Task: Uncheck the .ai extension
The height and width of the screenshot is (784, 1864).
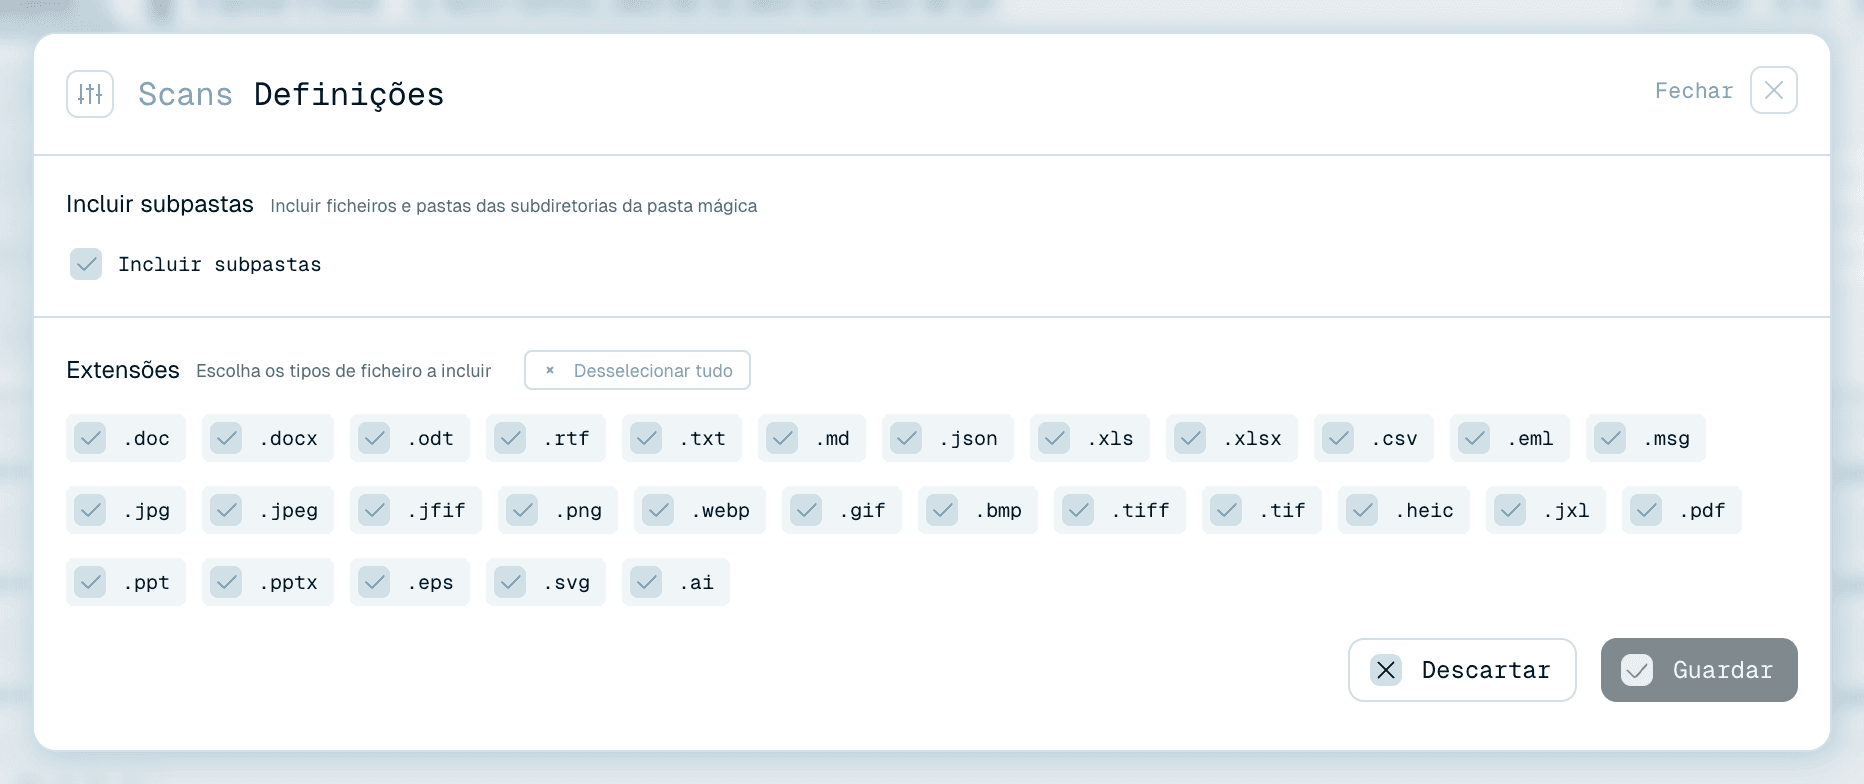Action: 675,582
